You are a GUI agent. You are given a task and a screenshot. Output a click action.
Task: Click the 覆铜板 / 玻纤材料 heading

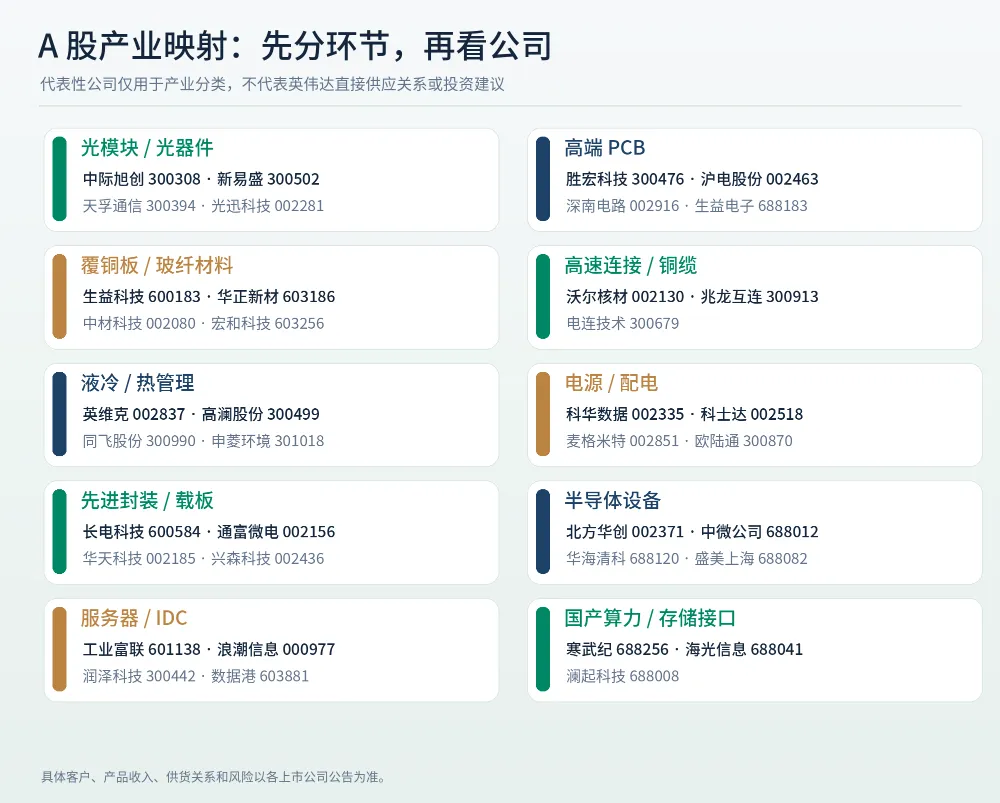[157, 265]
